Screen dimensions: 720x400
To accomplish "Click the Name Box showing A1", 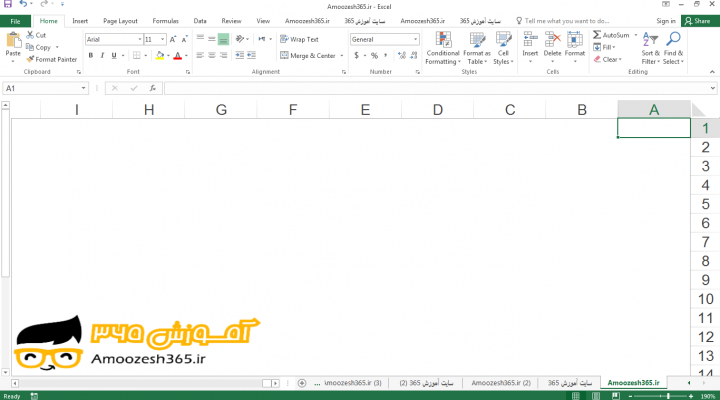I will click(x=45, y=88).
